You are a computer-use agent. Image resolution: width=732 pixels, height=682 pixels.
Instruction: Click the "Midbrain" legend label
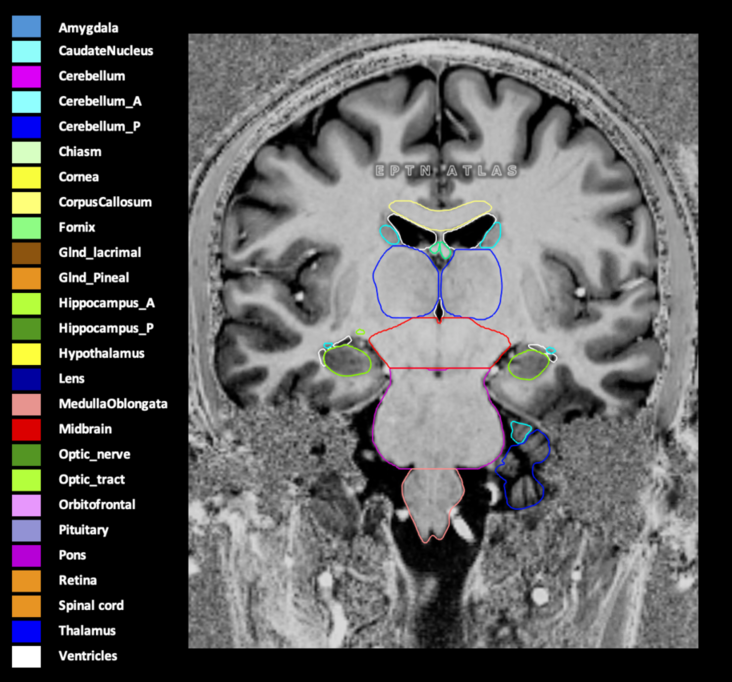click(x=85, y=429)
